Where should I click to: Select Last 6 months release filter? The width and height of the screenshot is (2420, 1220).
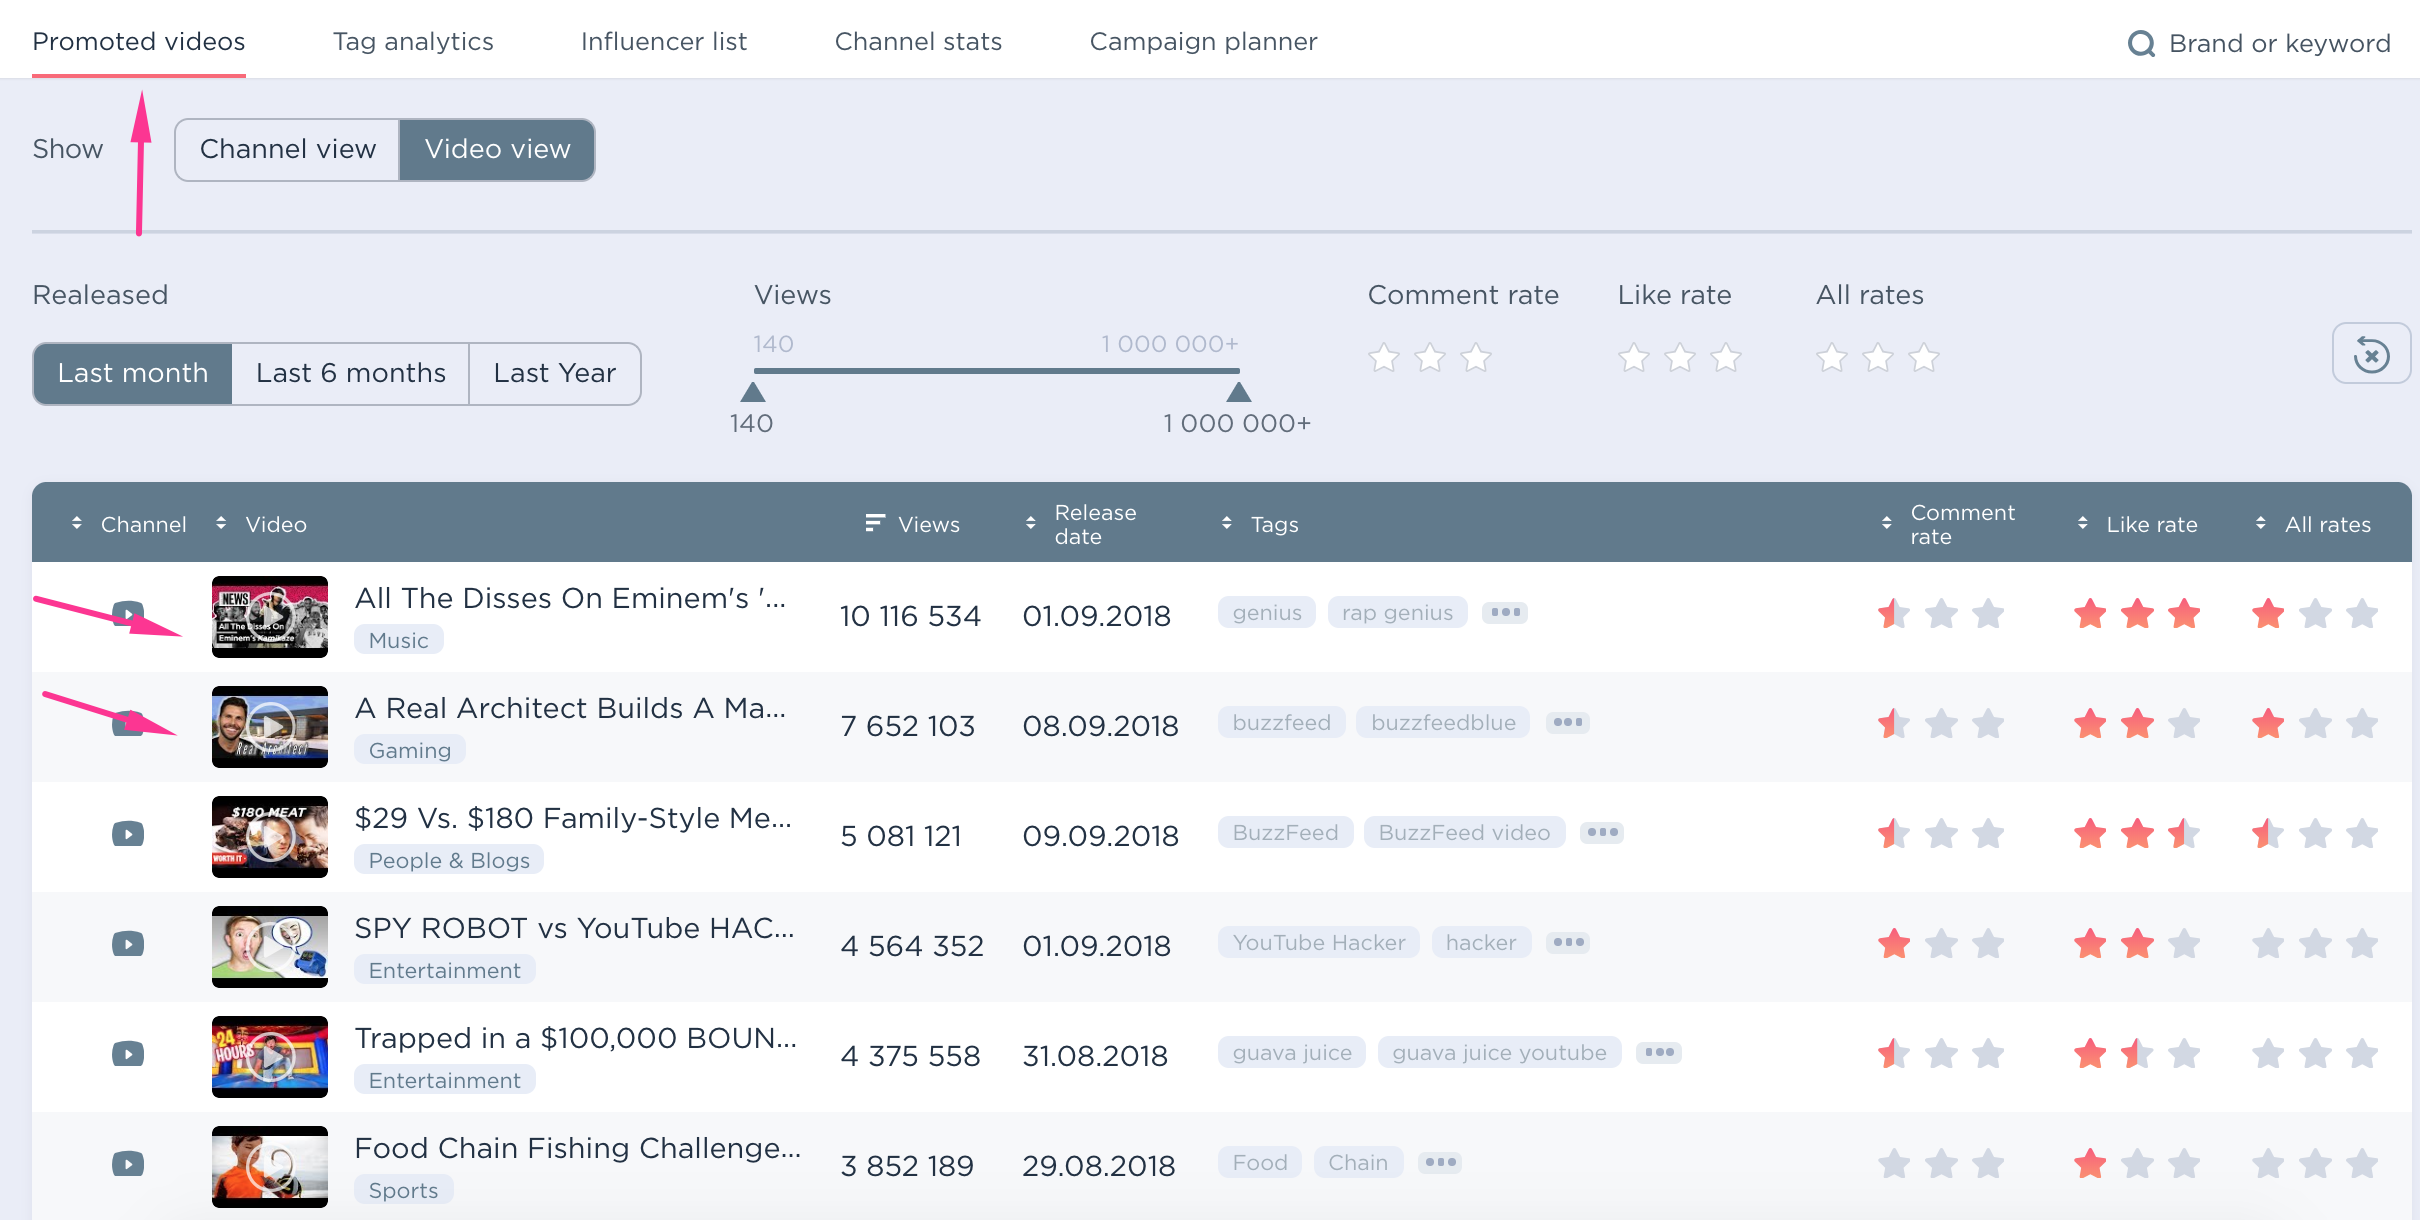coord(350,374)
